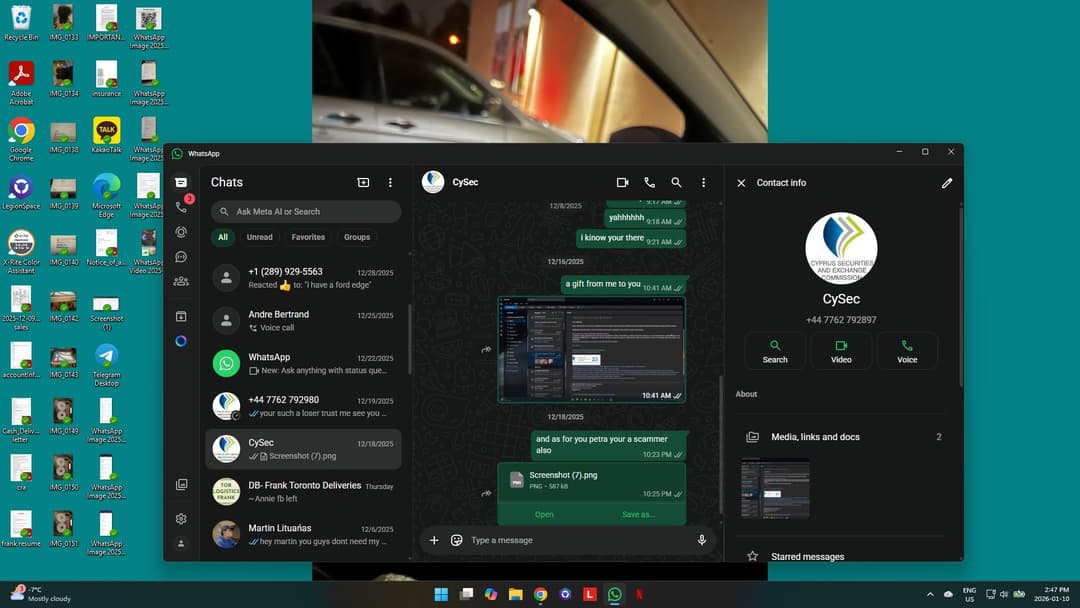Open Meta AI ring icon in sidebar
The width and height of the screenshot is (1080, 608).
[x=181, y=342]
